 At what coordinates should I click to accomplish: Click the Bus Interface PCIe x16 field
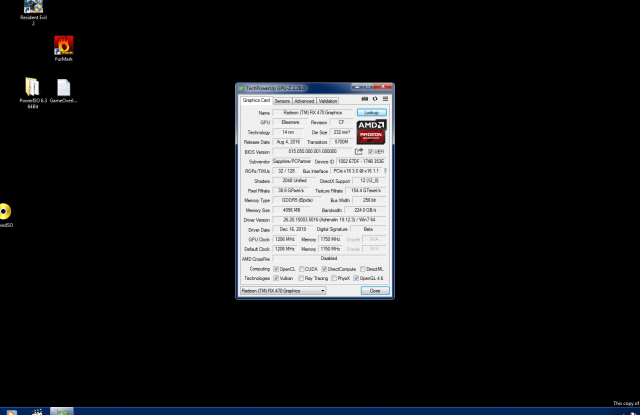pos(356,171)
